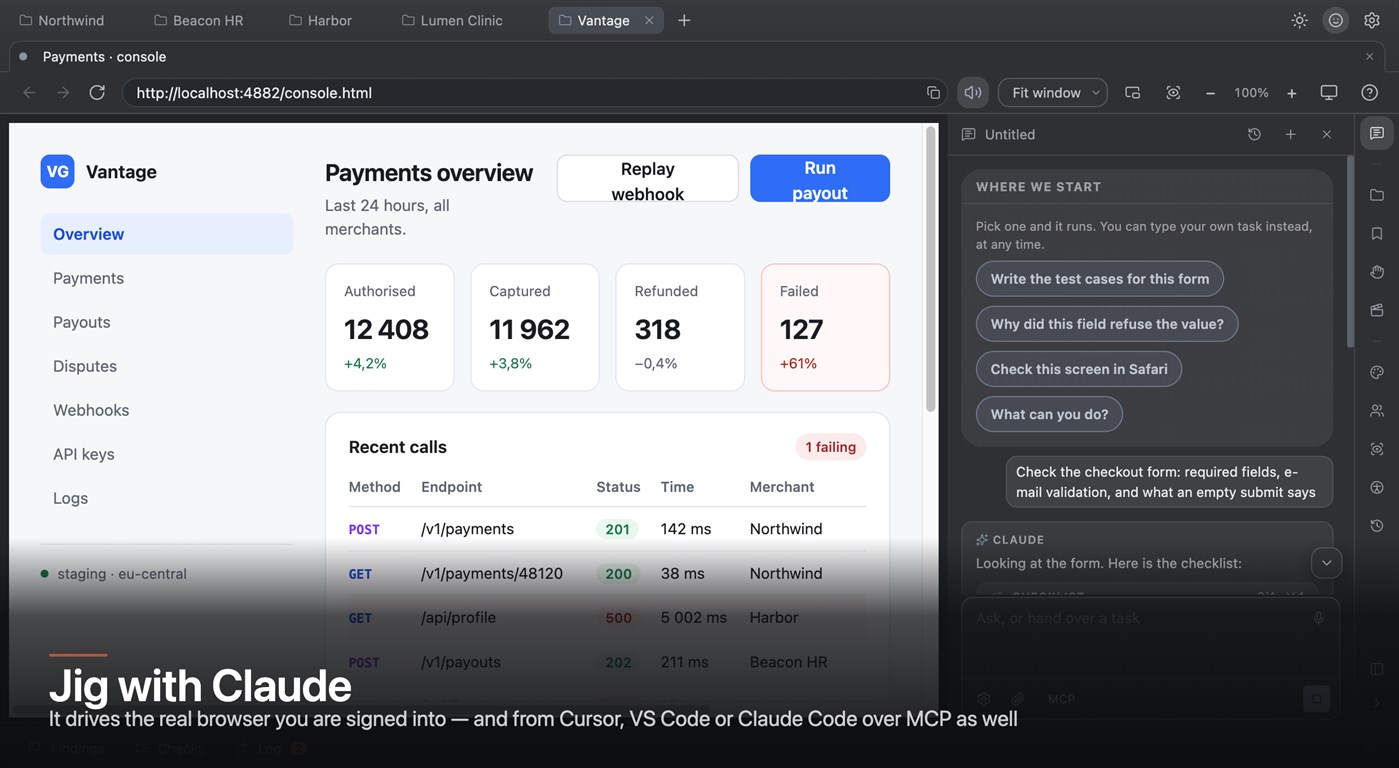Open the Failed 127 stat card
The height and width of the screenshot is (768, 1399).
point(825,327)
